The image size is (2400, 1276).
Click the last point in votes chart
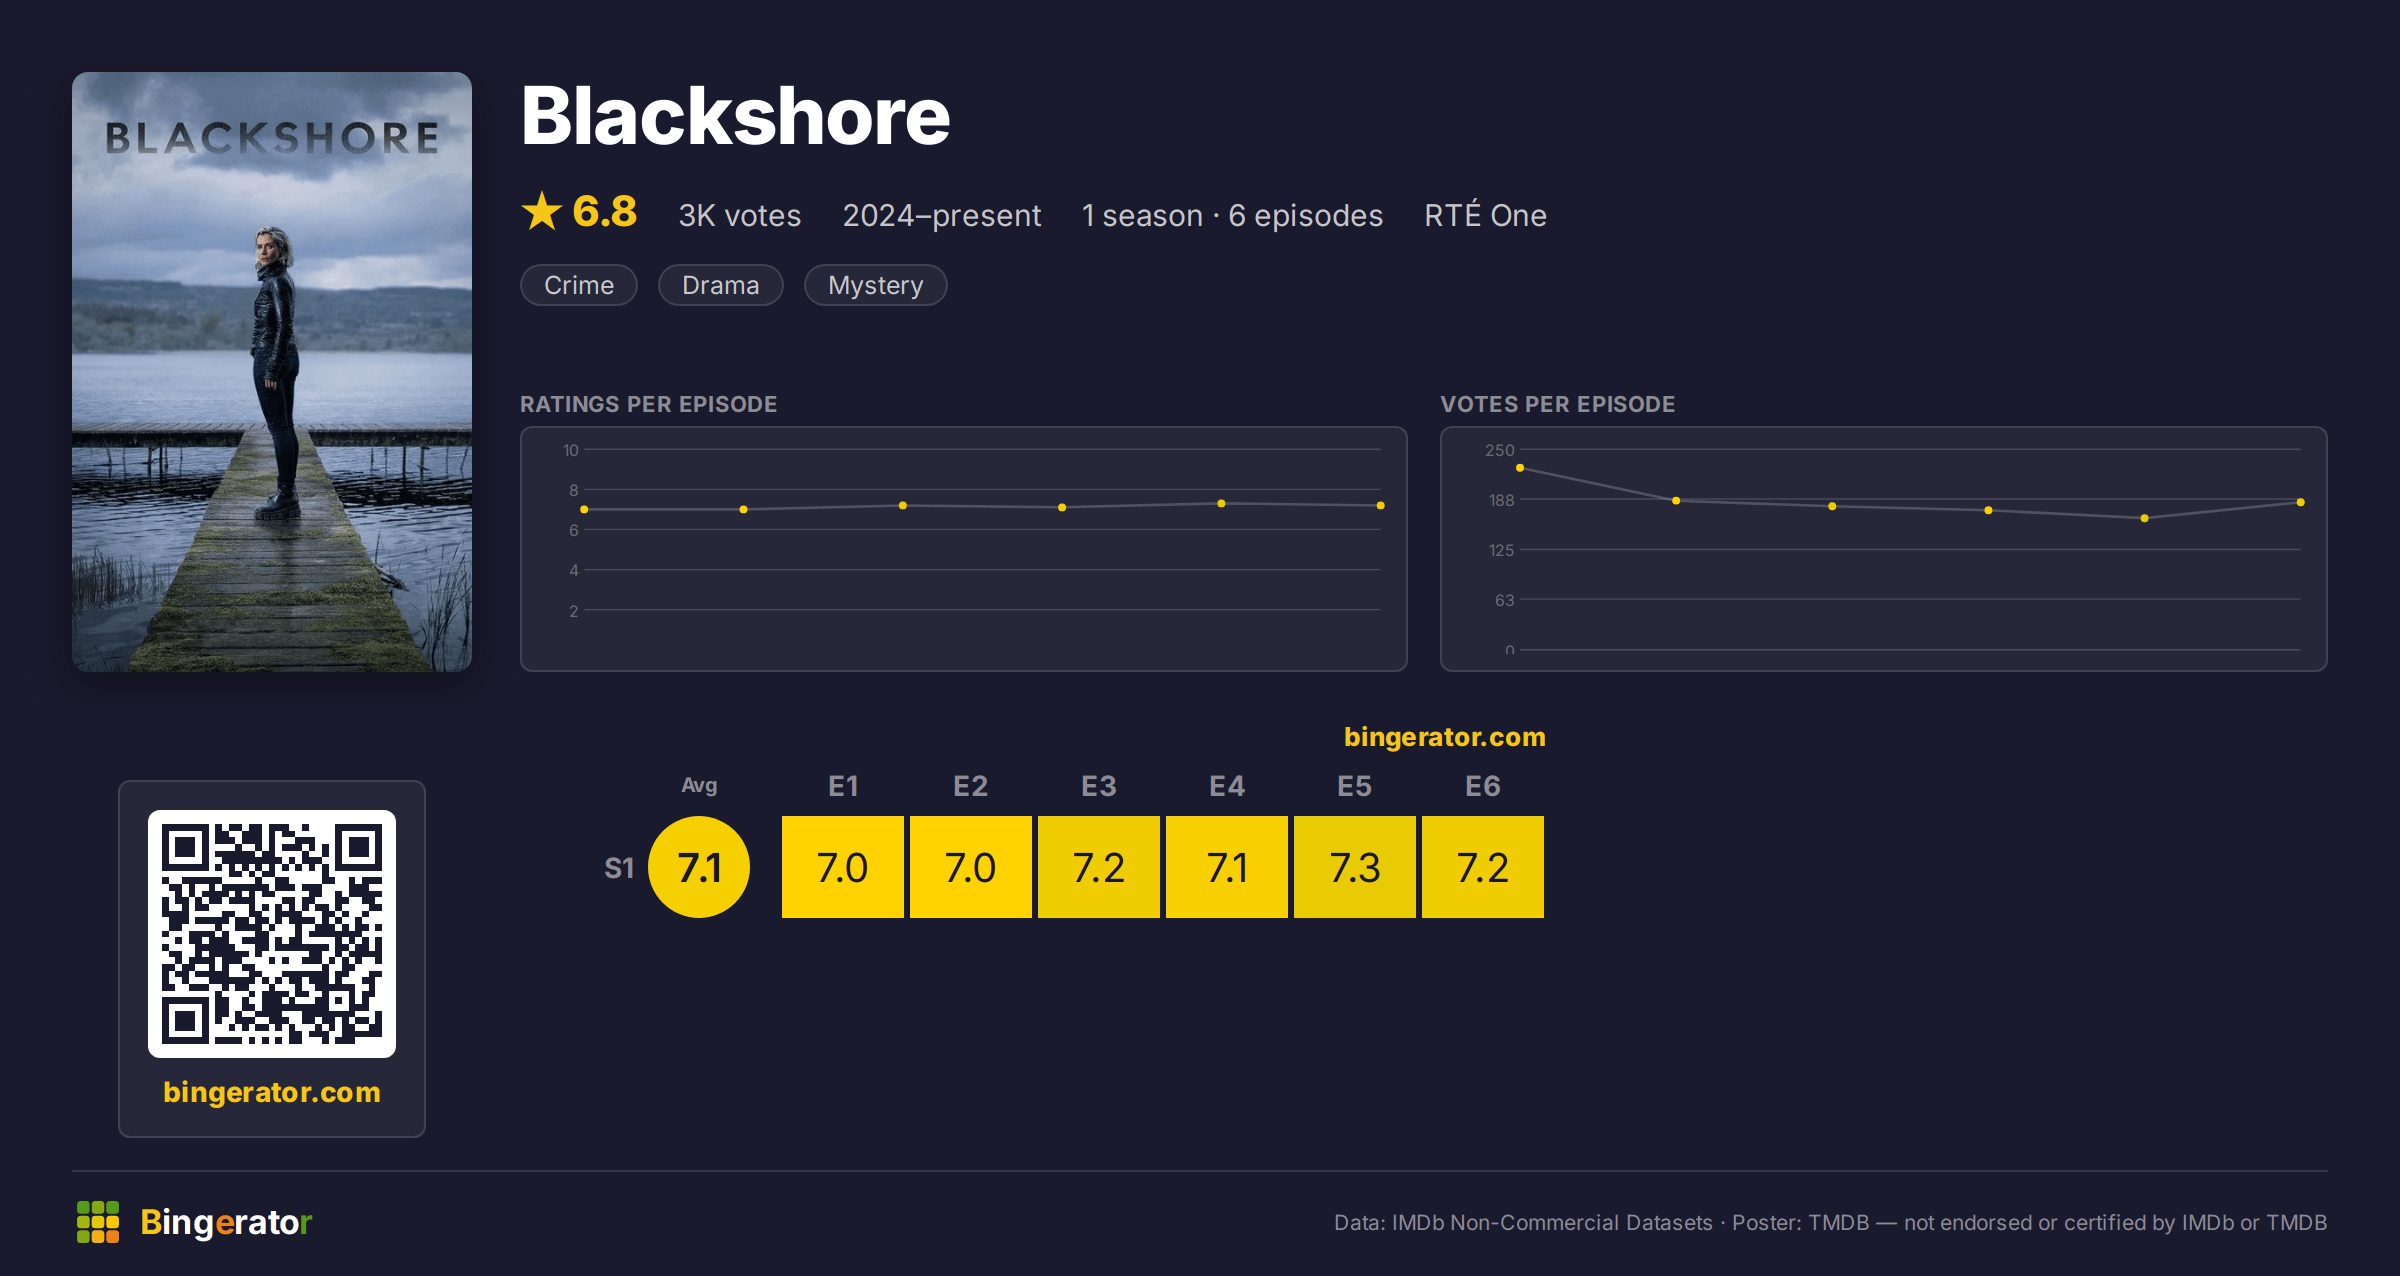click(2301, 502)
